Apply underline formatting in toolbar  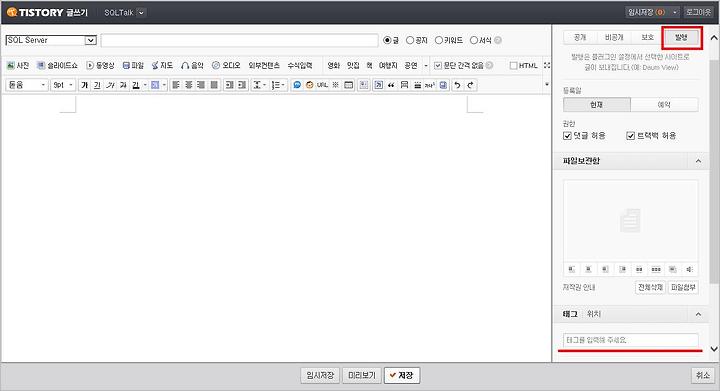pos(97,85)
